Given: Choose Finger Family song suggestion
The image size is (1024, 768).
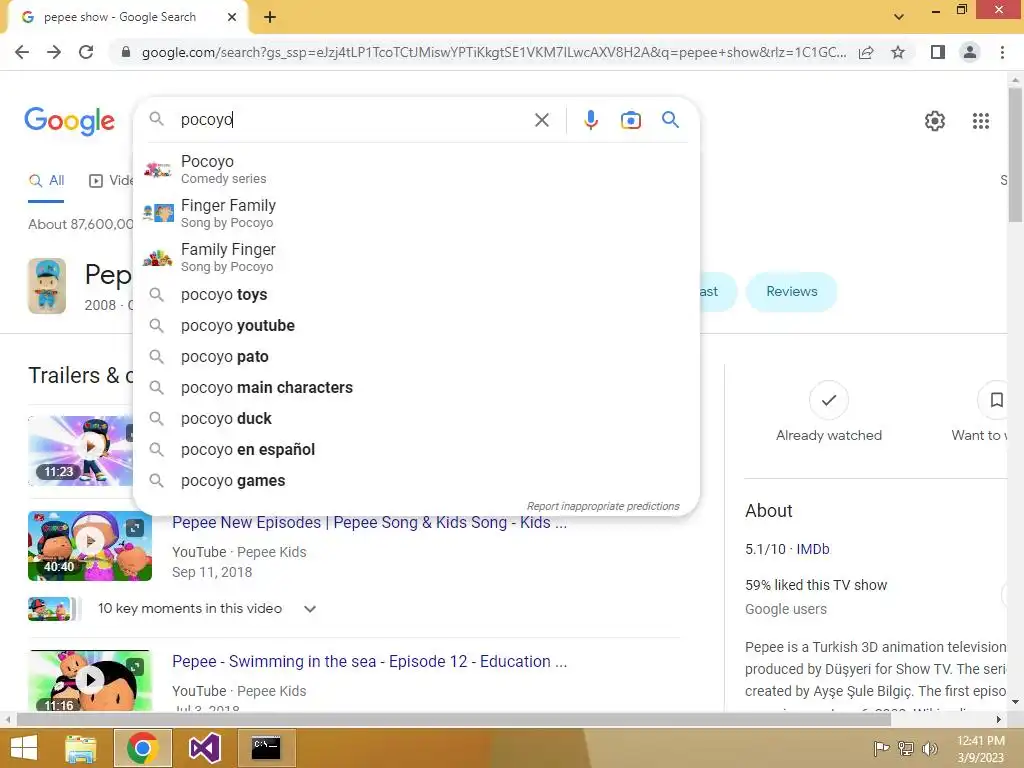Looking at the screenshot, I should coord(416,213).
